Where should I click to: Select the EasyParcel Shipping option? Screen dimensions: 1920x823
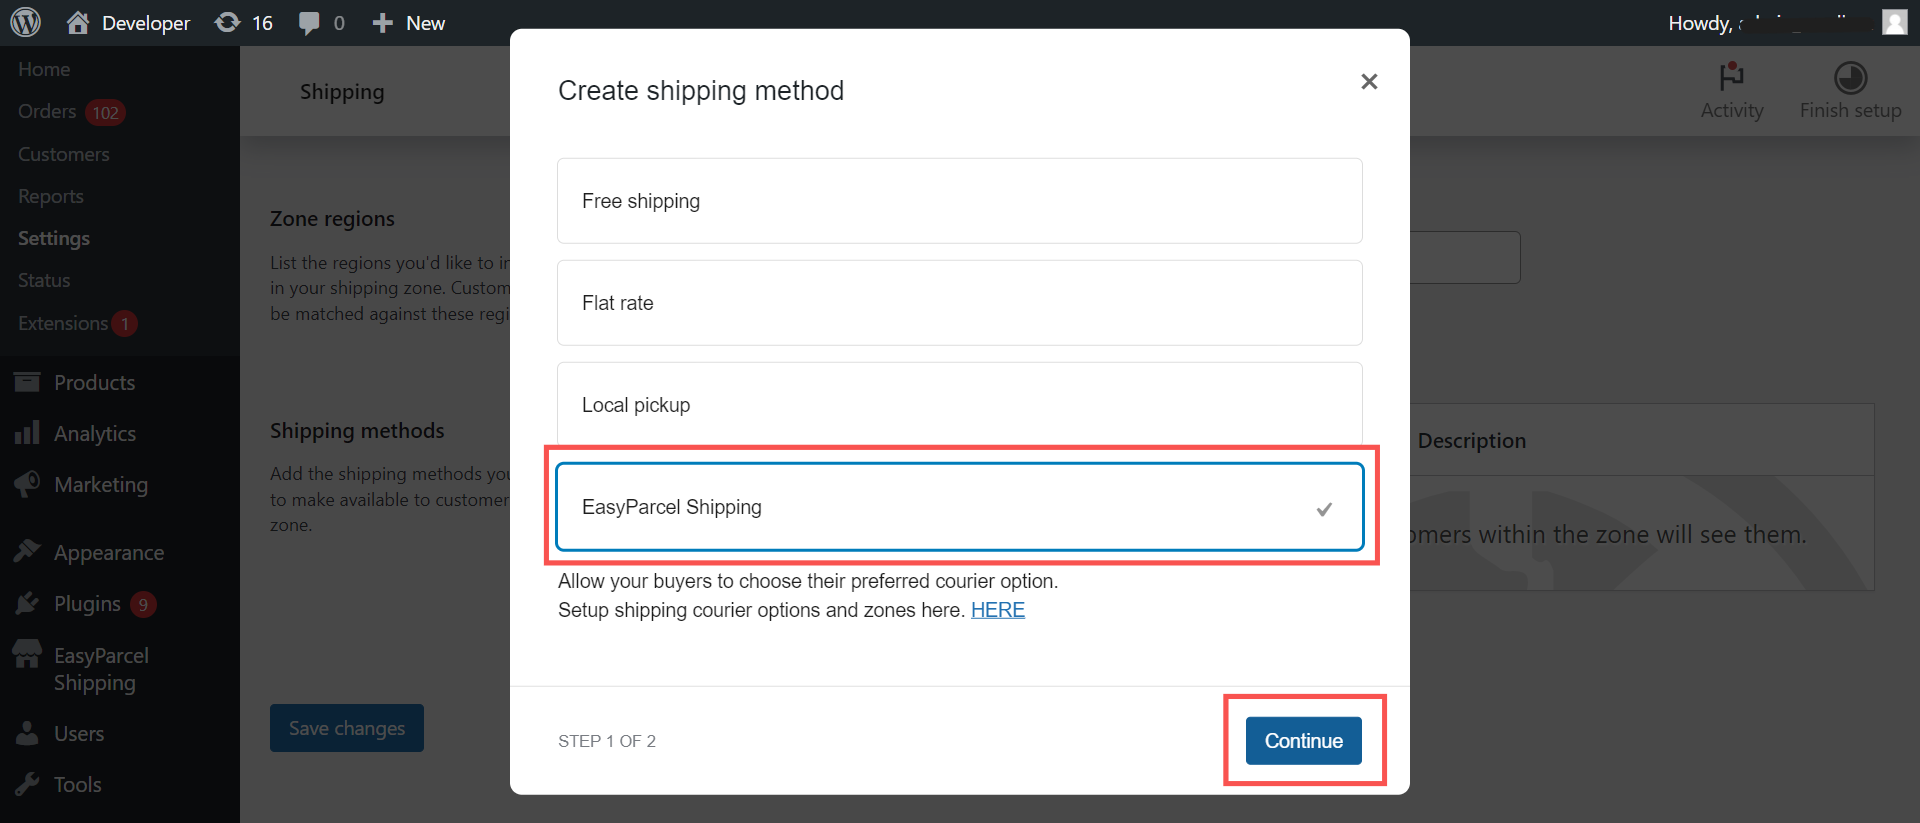[960, 507]
